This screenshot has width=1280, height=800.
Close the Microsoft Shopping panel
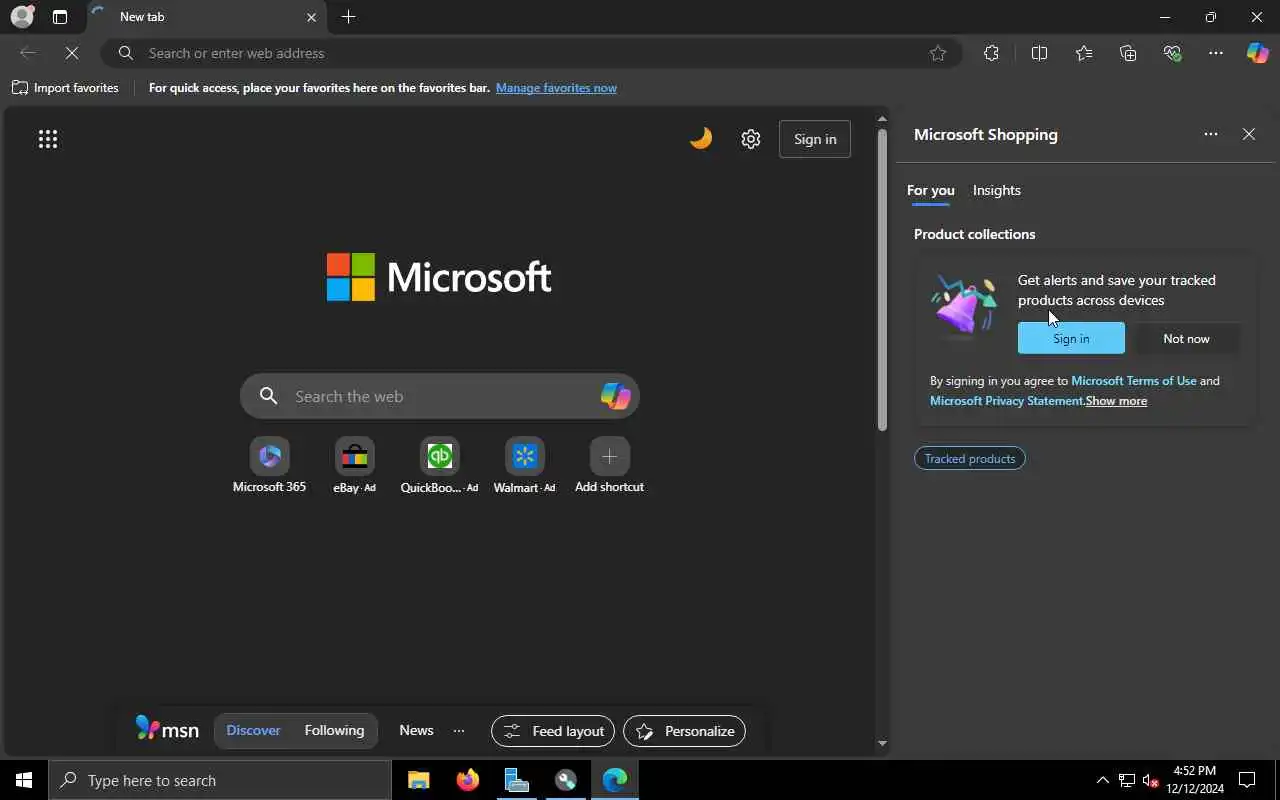(x=1249, y=134)
